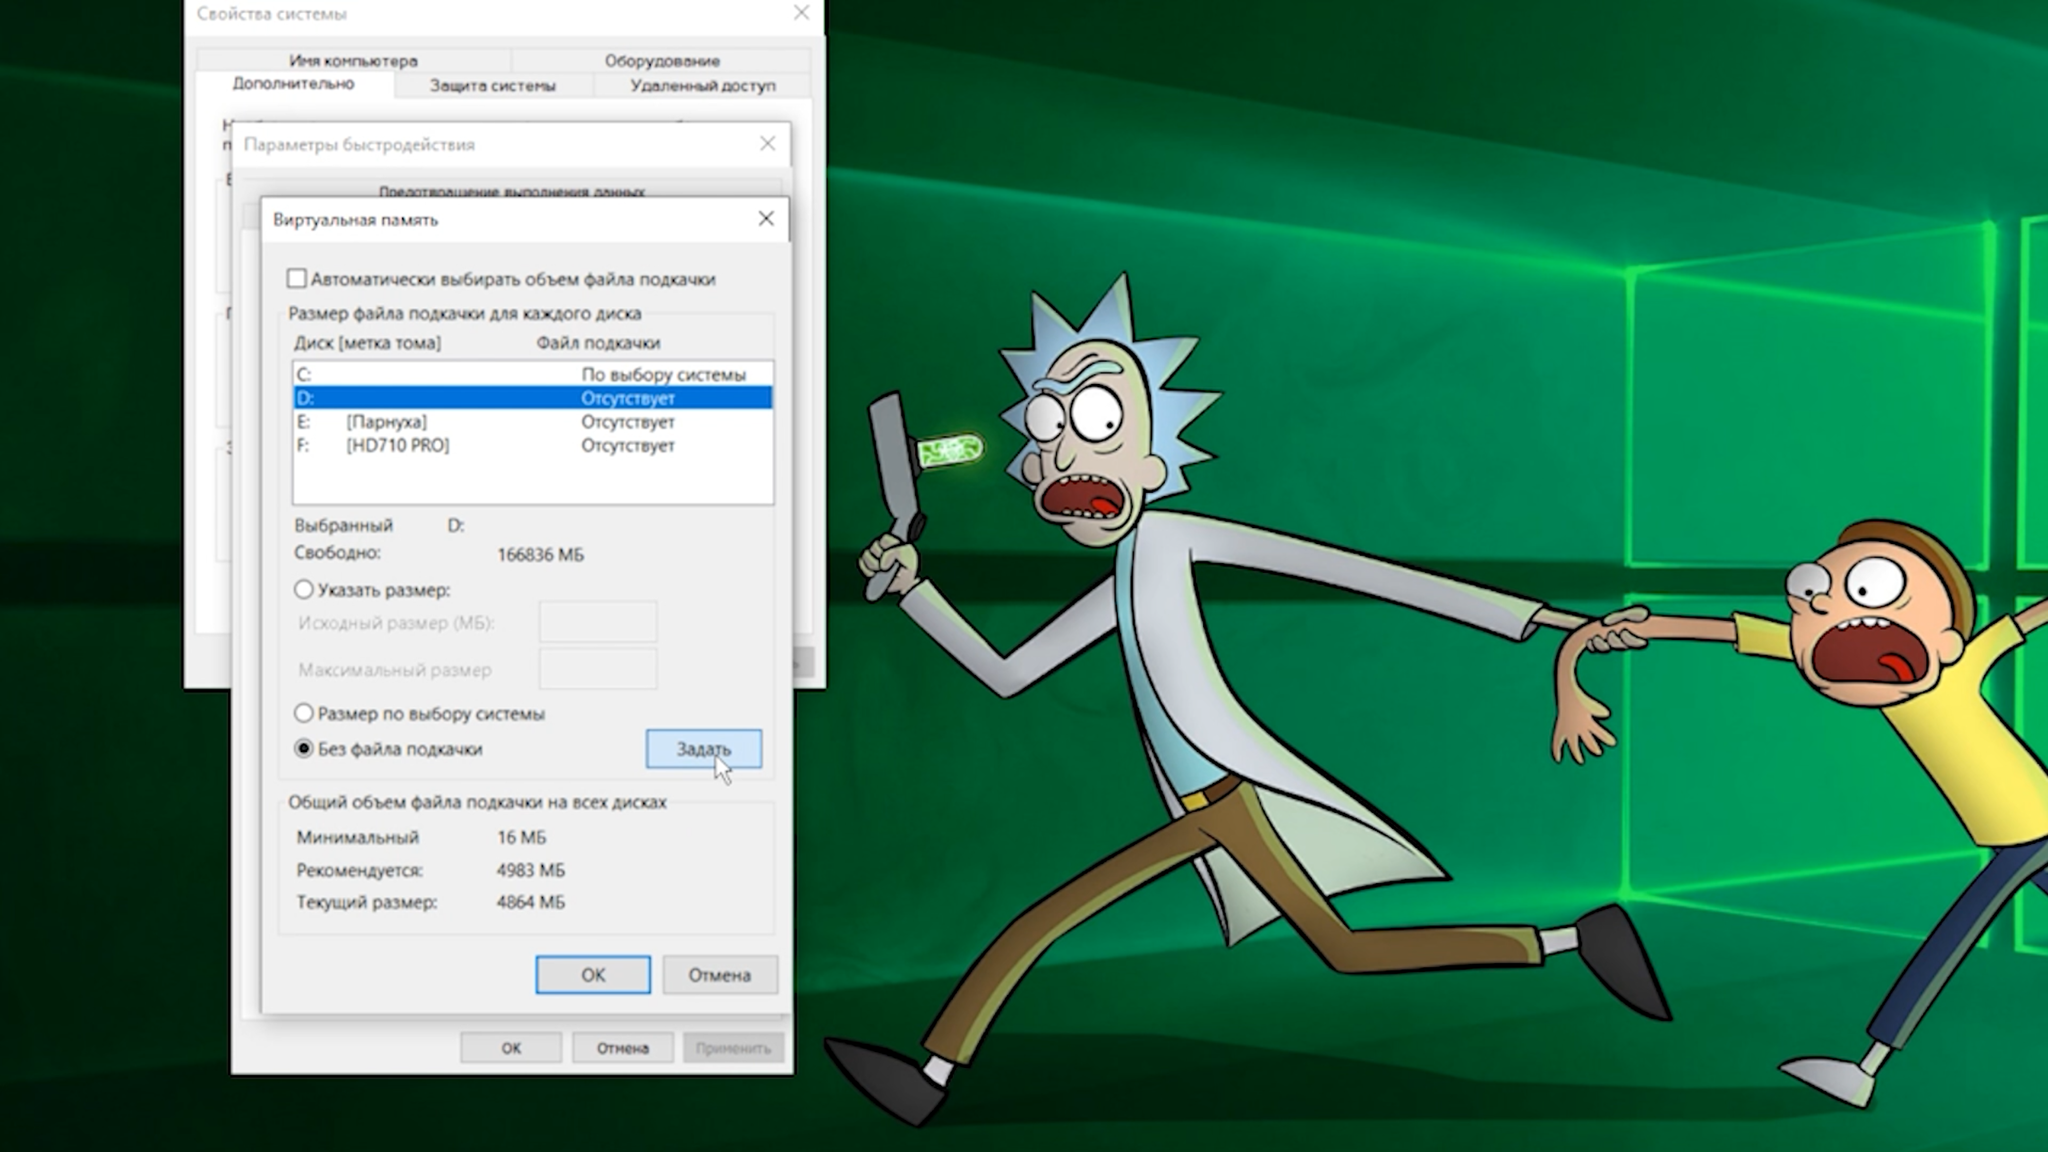
Task: Open the Удаленный доступ tab
Action: pyautogui.click(x=703, y=86)
